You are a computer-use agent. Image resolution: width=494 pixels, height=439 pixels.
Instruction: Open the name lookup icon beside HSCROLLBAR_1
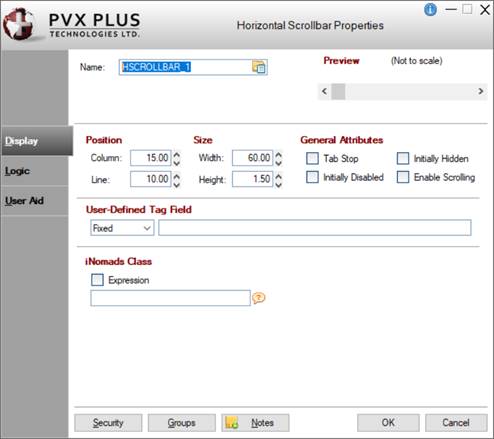click(259, 67)
